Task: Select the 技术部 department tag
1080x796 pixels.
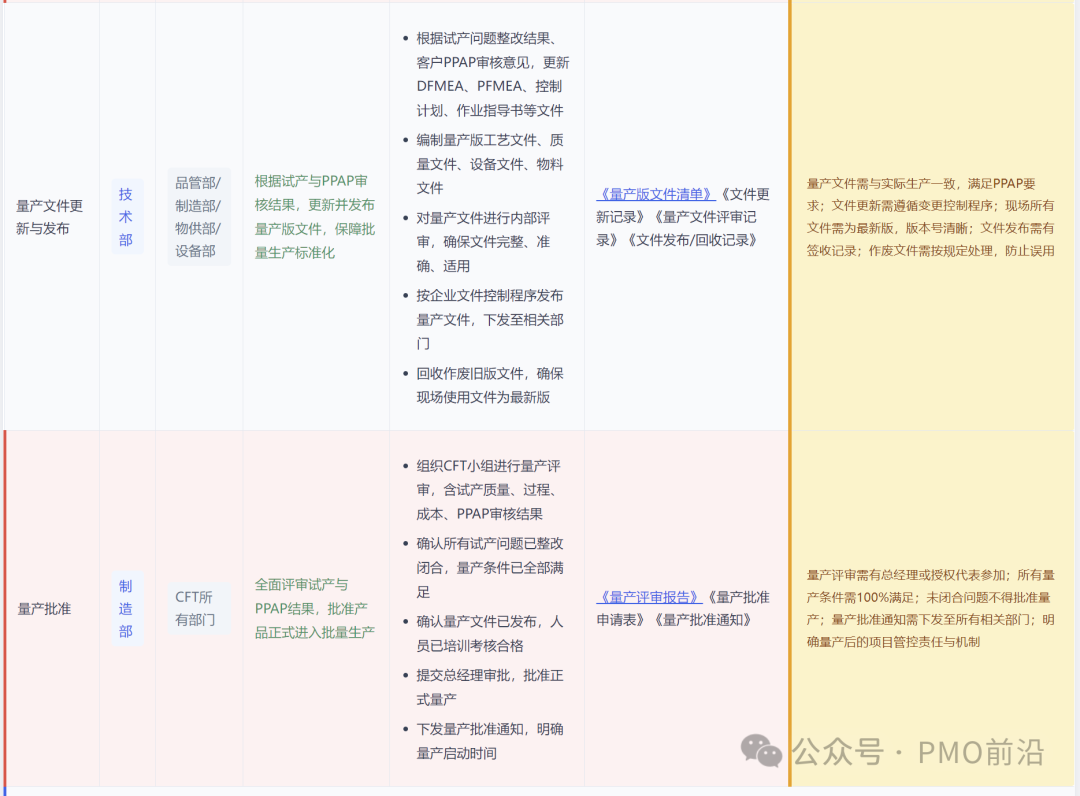Action: coord(126,215)
